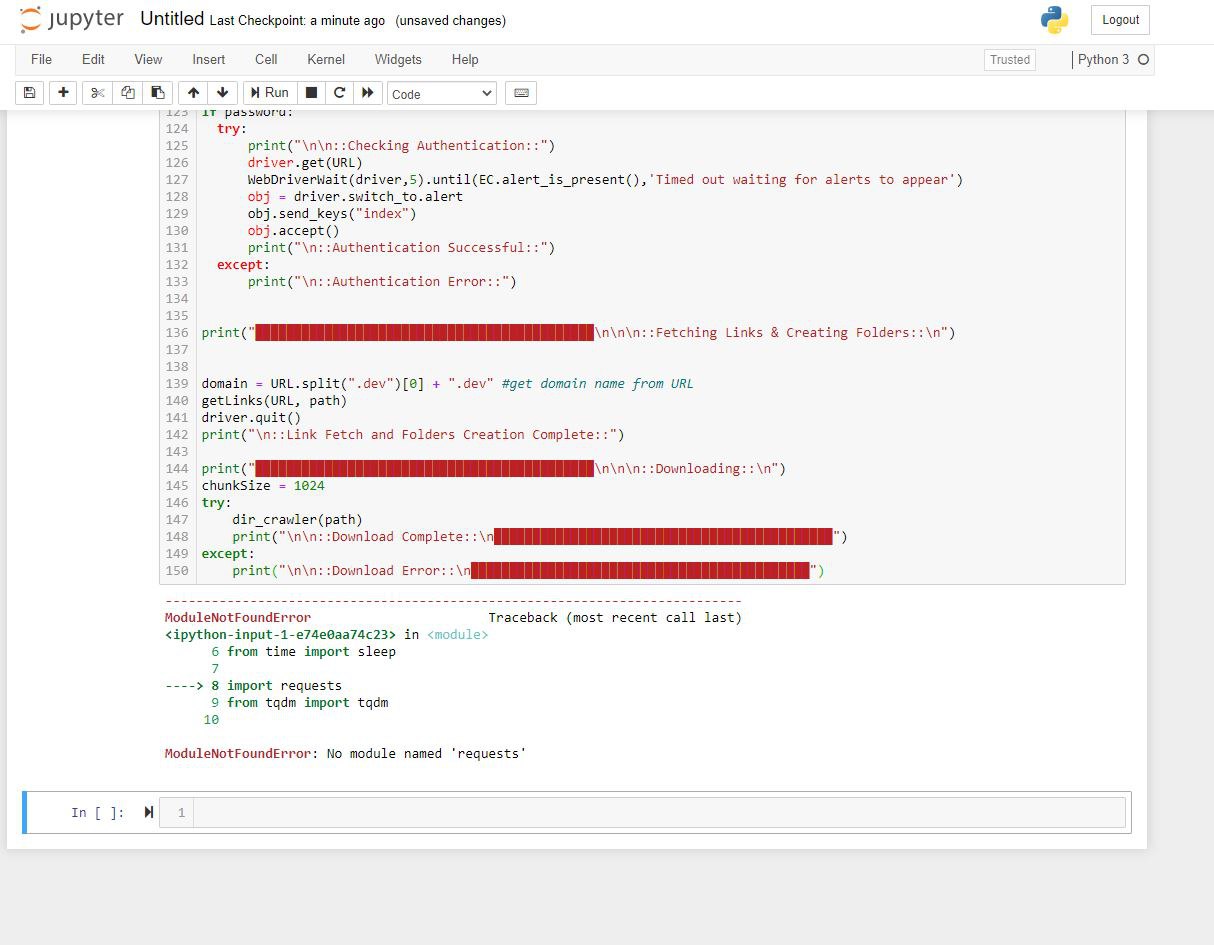The height and width of the screenshot is (945, 1214).
Task: Cut selected cells with scissors icon
Action: [x=97, y=93]
